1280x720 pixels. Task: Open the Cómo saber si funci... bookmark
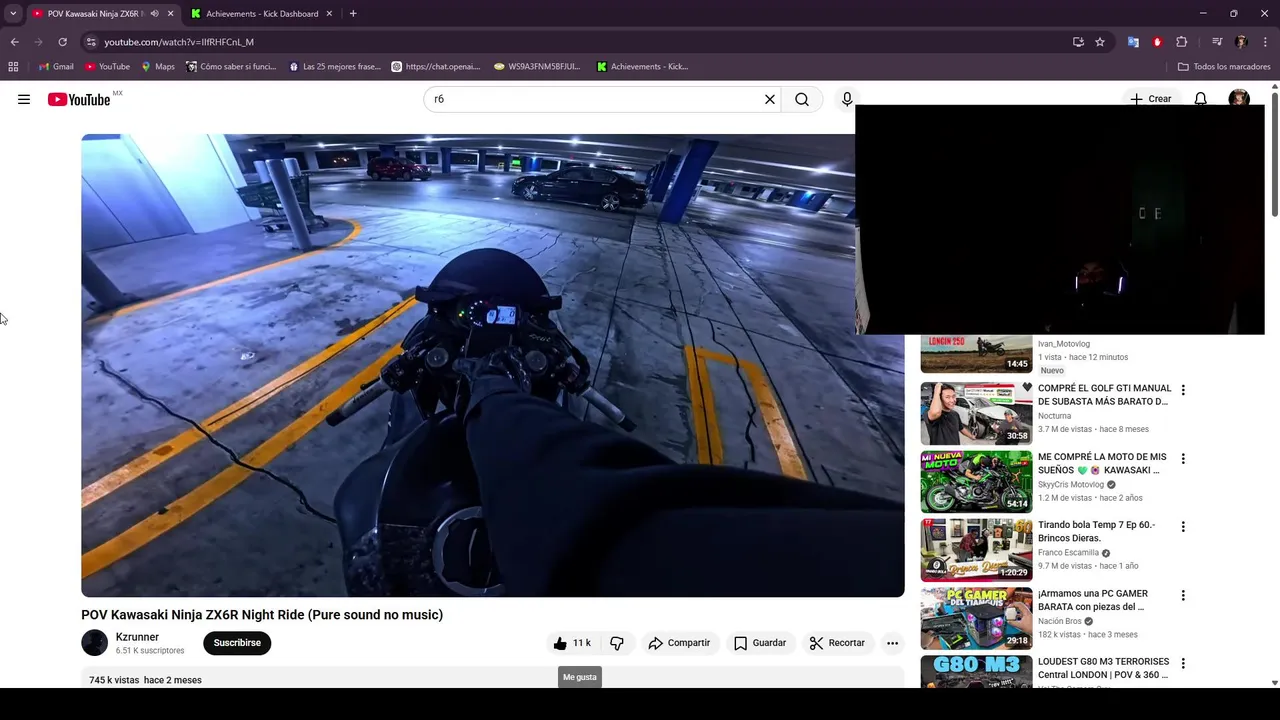click(231, 67)
